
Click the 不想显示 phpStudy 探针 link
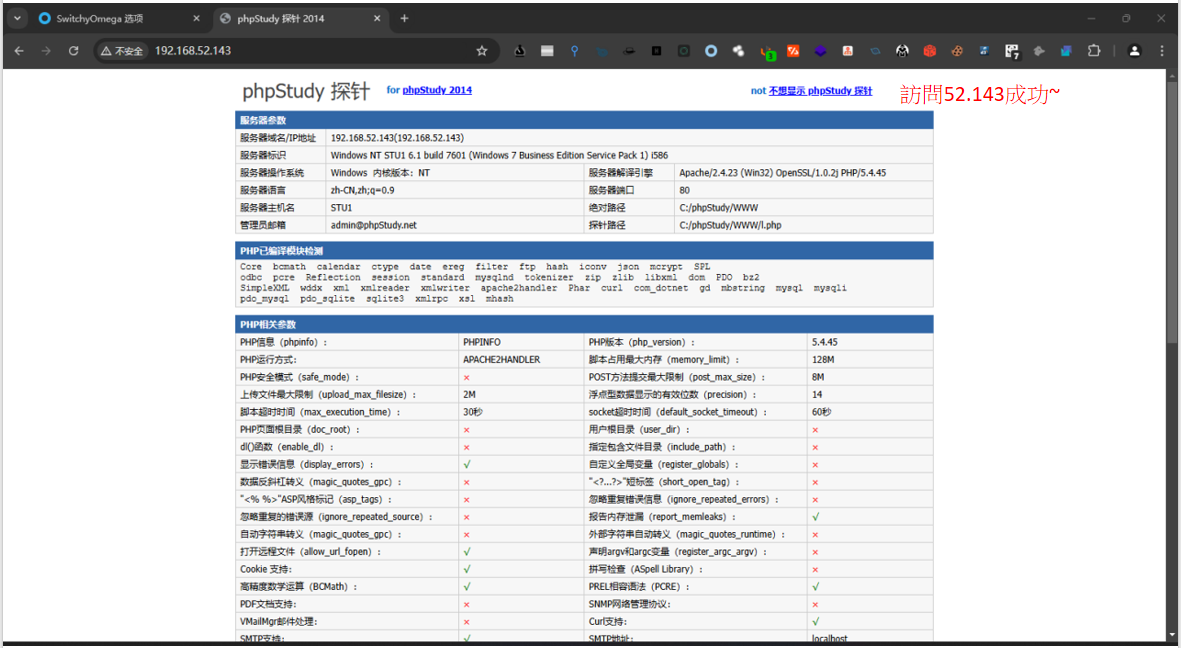tap(820, 90)
